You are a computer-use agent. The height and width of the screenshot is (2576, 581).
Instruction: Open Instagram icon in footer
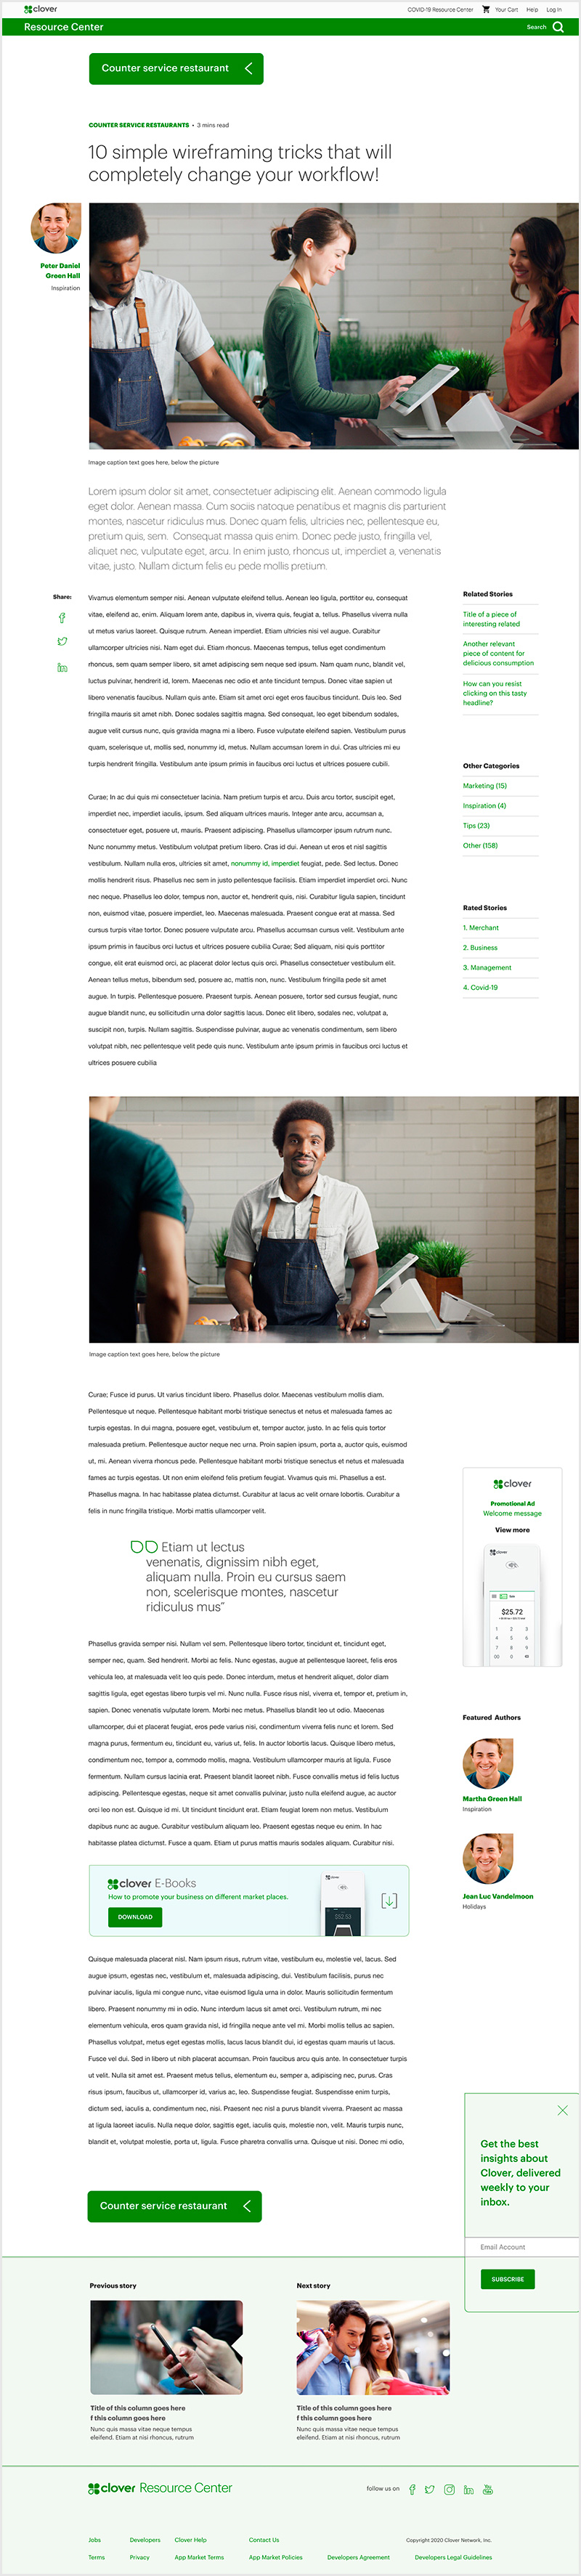449,2489
